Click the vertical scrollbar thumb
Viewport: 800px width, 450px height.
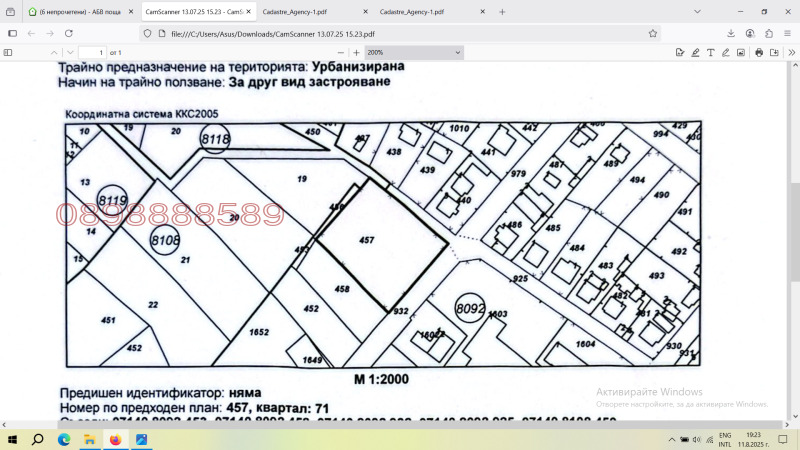coord(795,231)
